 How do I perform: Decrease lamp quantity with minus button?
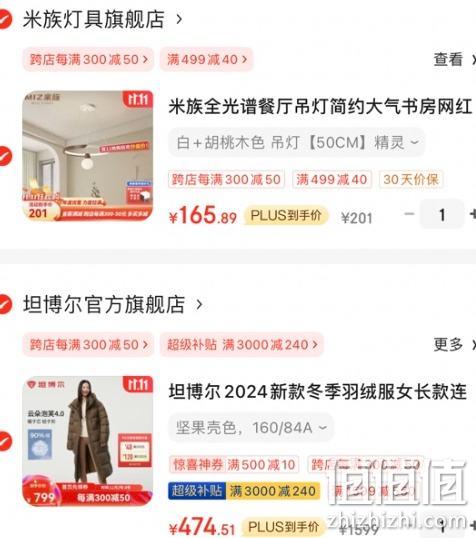pyautogui.click(x=409, y=214)
